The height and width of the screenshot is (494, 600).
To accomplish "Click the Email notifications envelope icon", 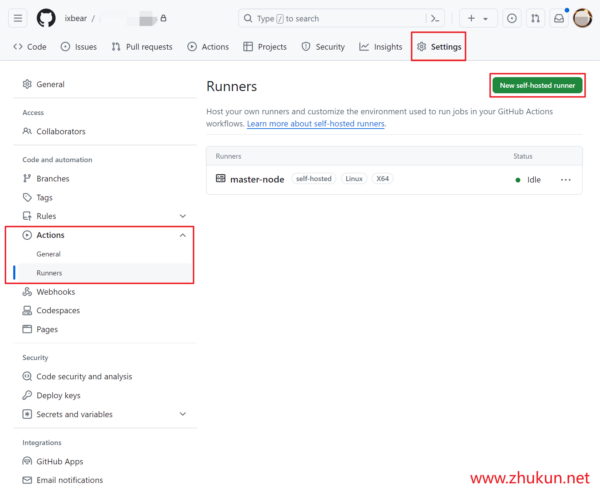I will [27, 480].
